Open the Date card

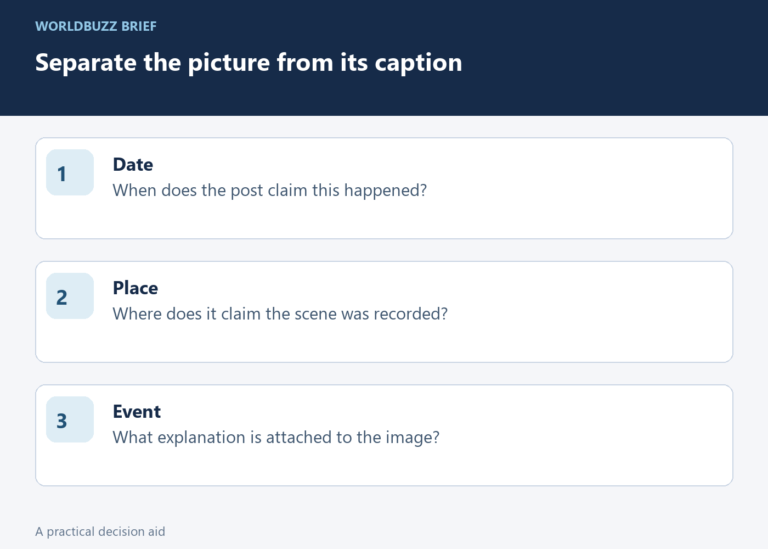[384, 188]
